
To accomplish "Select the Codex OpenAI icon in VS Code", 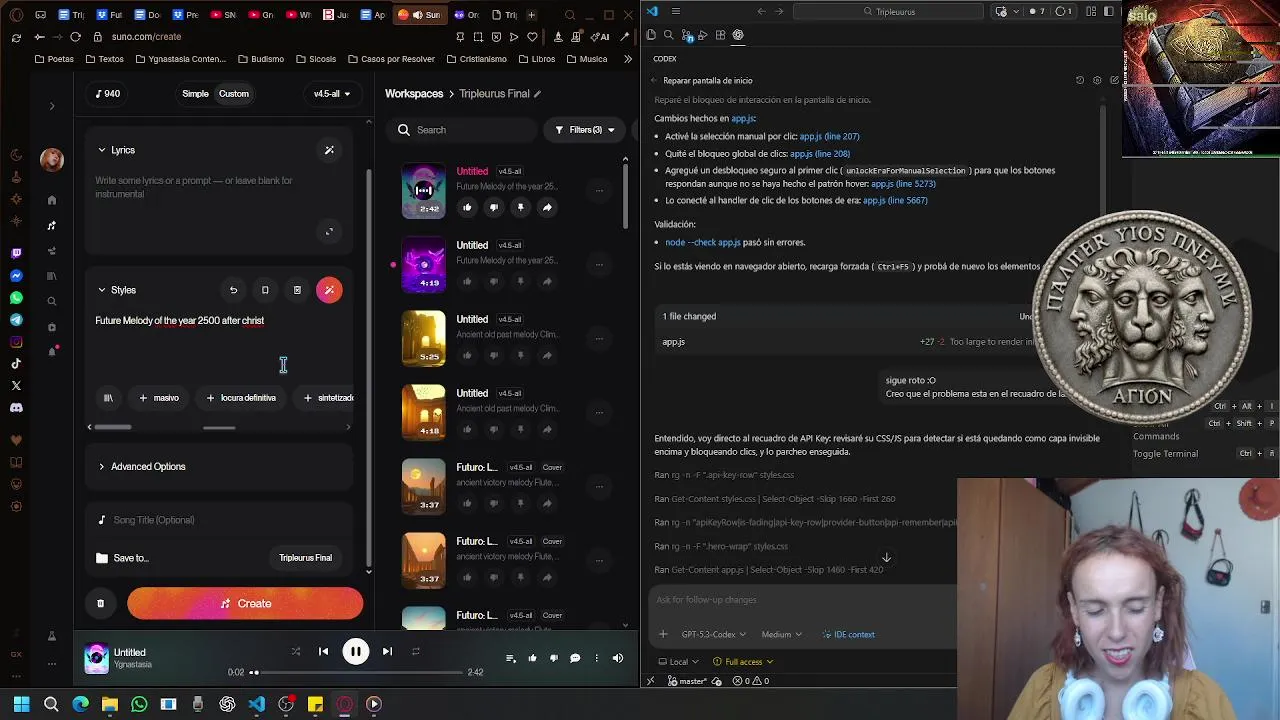I will (738, 35).
